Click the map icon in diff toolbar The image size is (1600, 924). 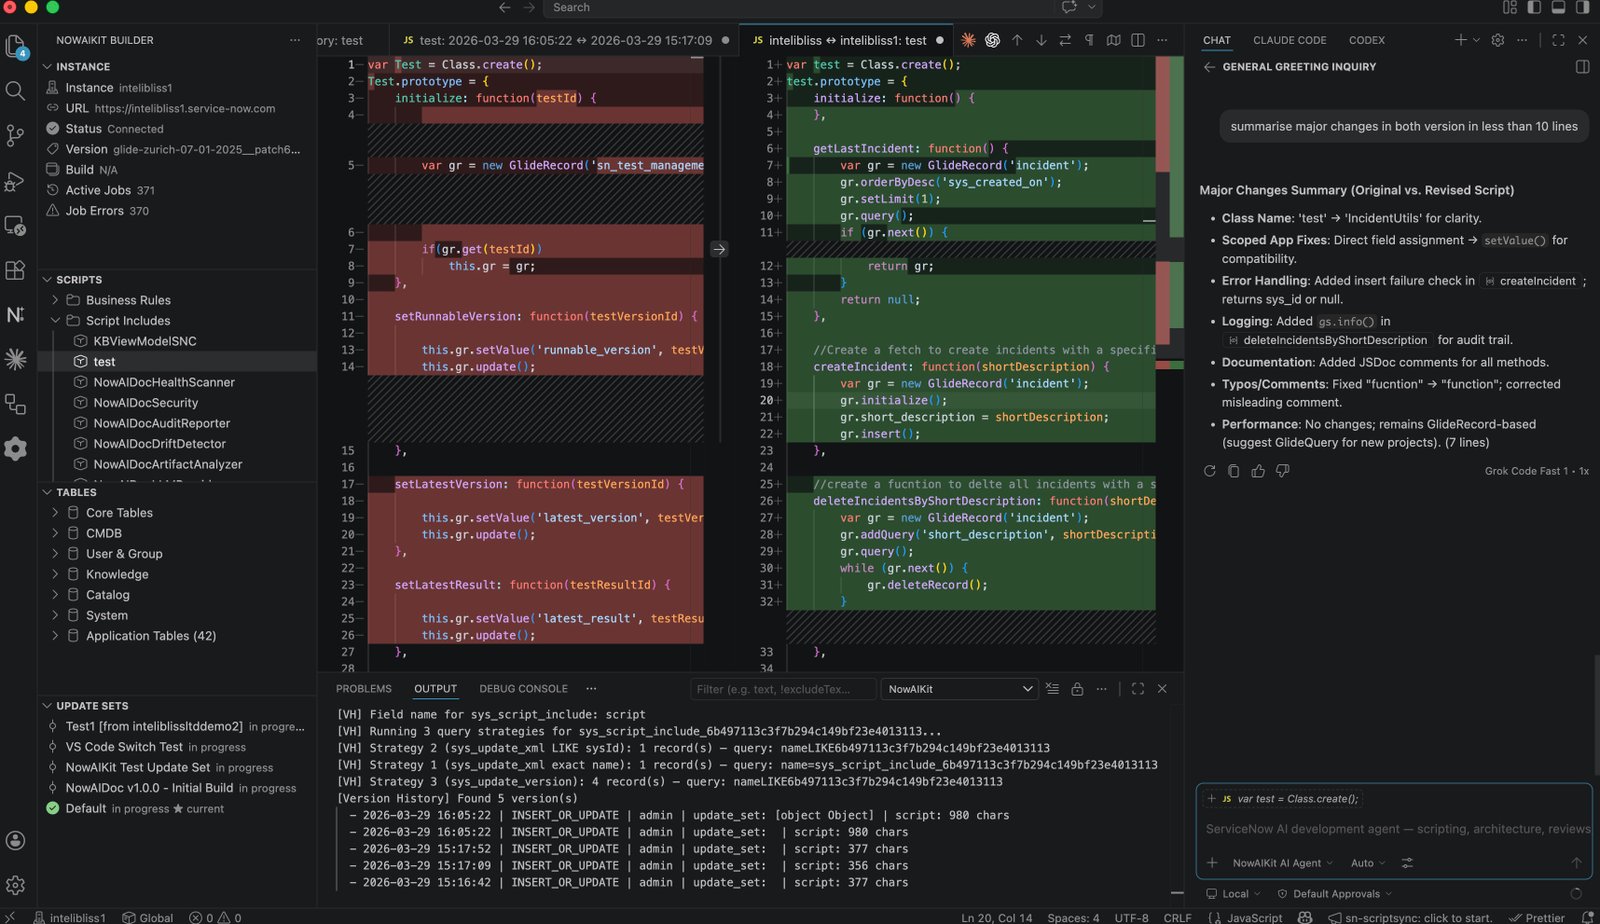coord(1113,40)
